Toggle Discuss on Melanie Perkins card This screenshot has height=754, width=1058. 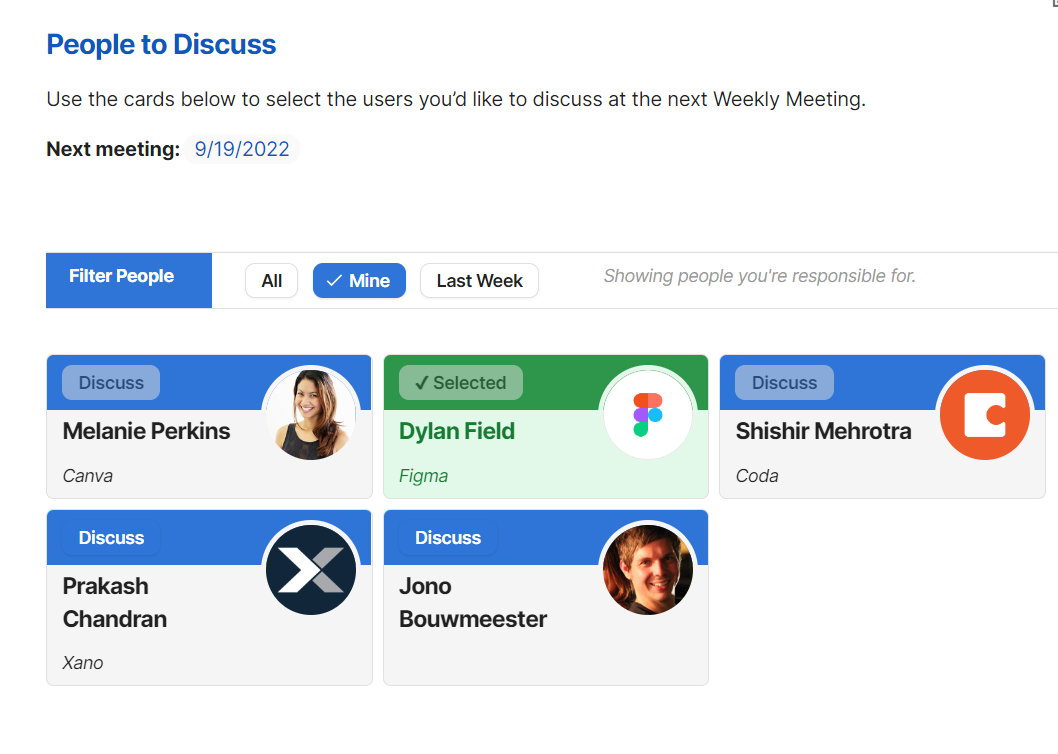click(111, 383)
